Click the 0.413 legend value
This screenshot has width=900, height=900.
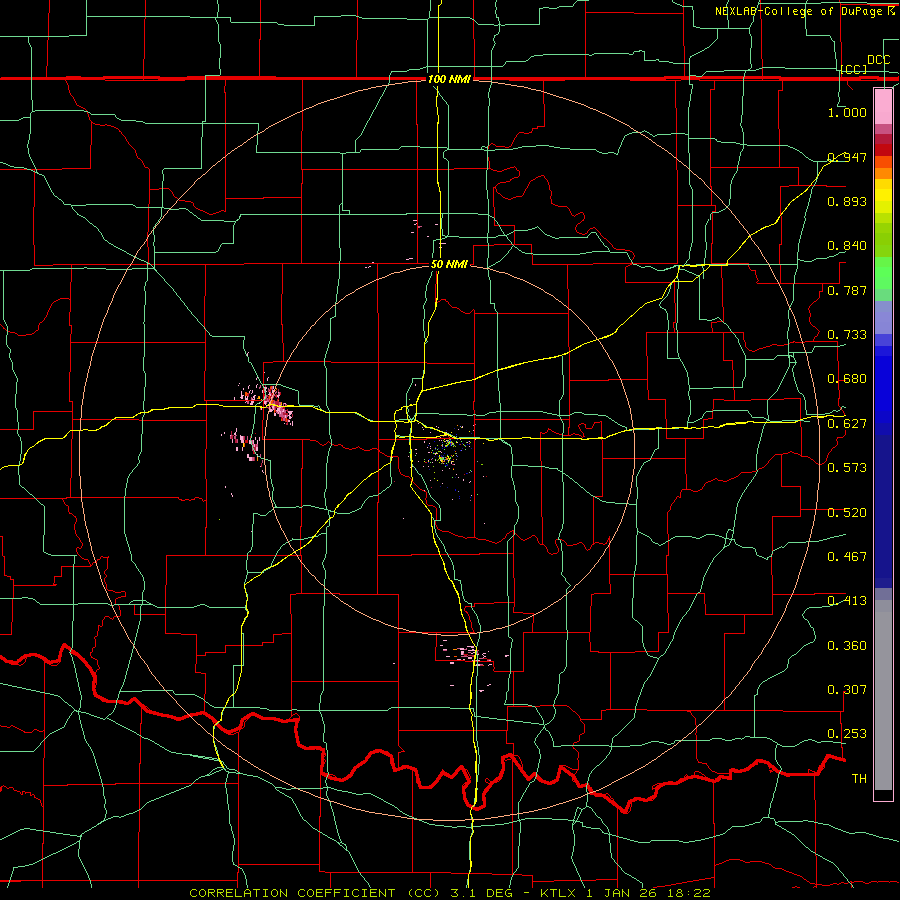[847, 601]
